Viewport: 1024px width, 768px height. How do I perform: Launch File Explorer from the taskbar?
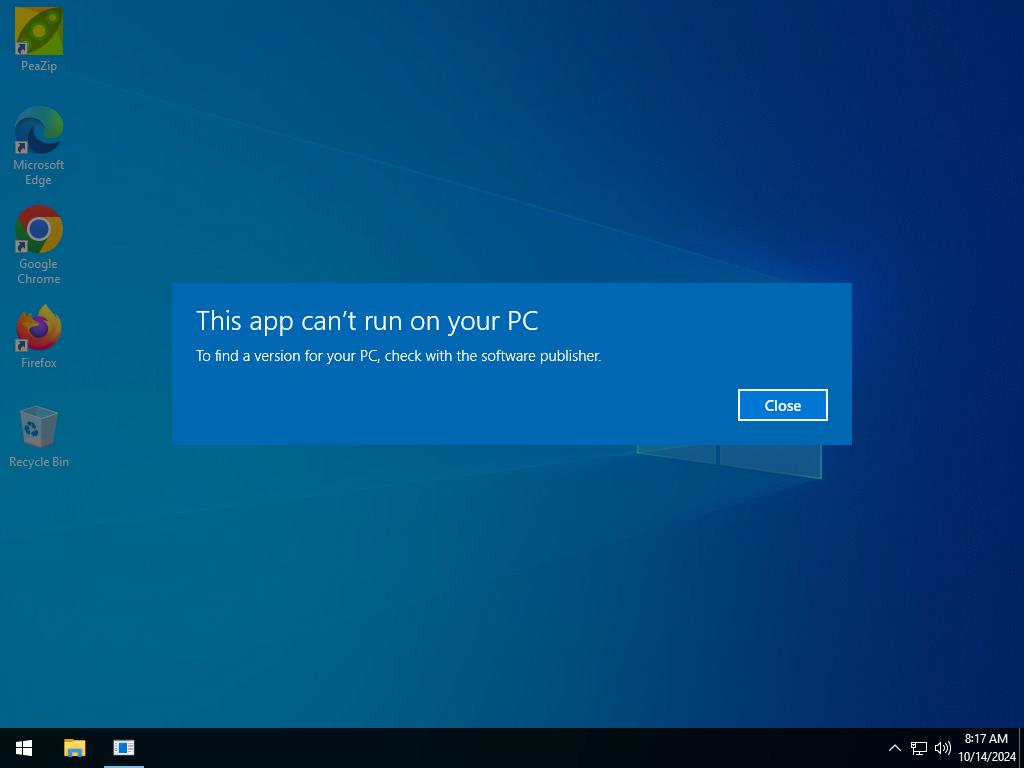75,748
